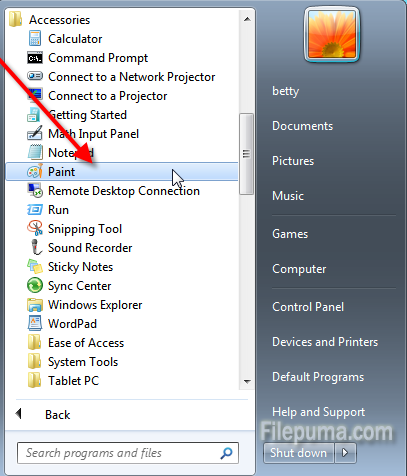Open the Shut down options arrow
This screenshot has height=476, width=407.
[345, 453]
